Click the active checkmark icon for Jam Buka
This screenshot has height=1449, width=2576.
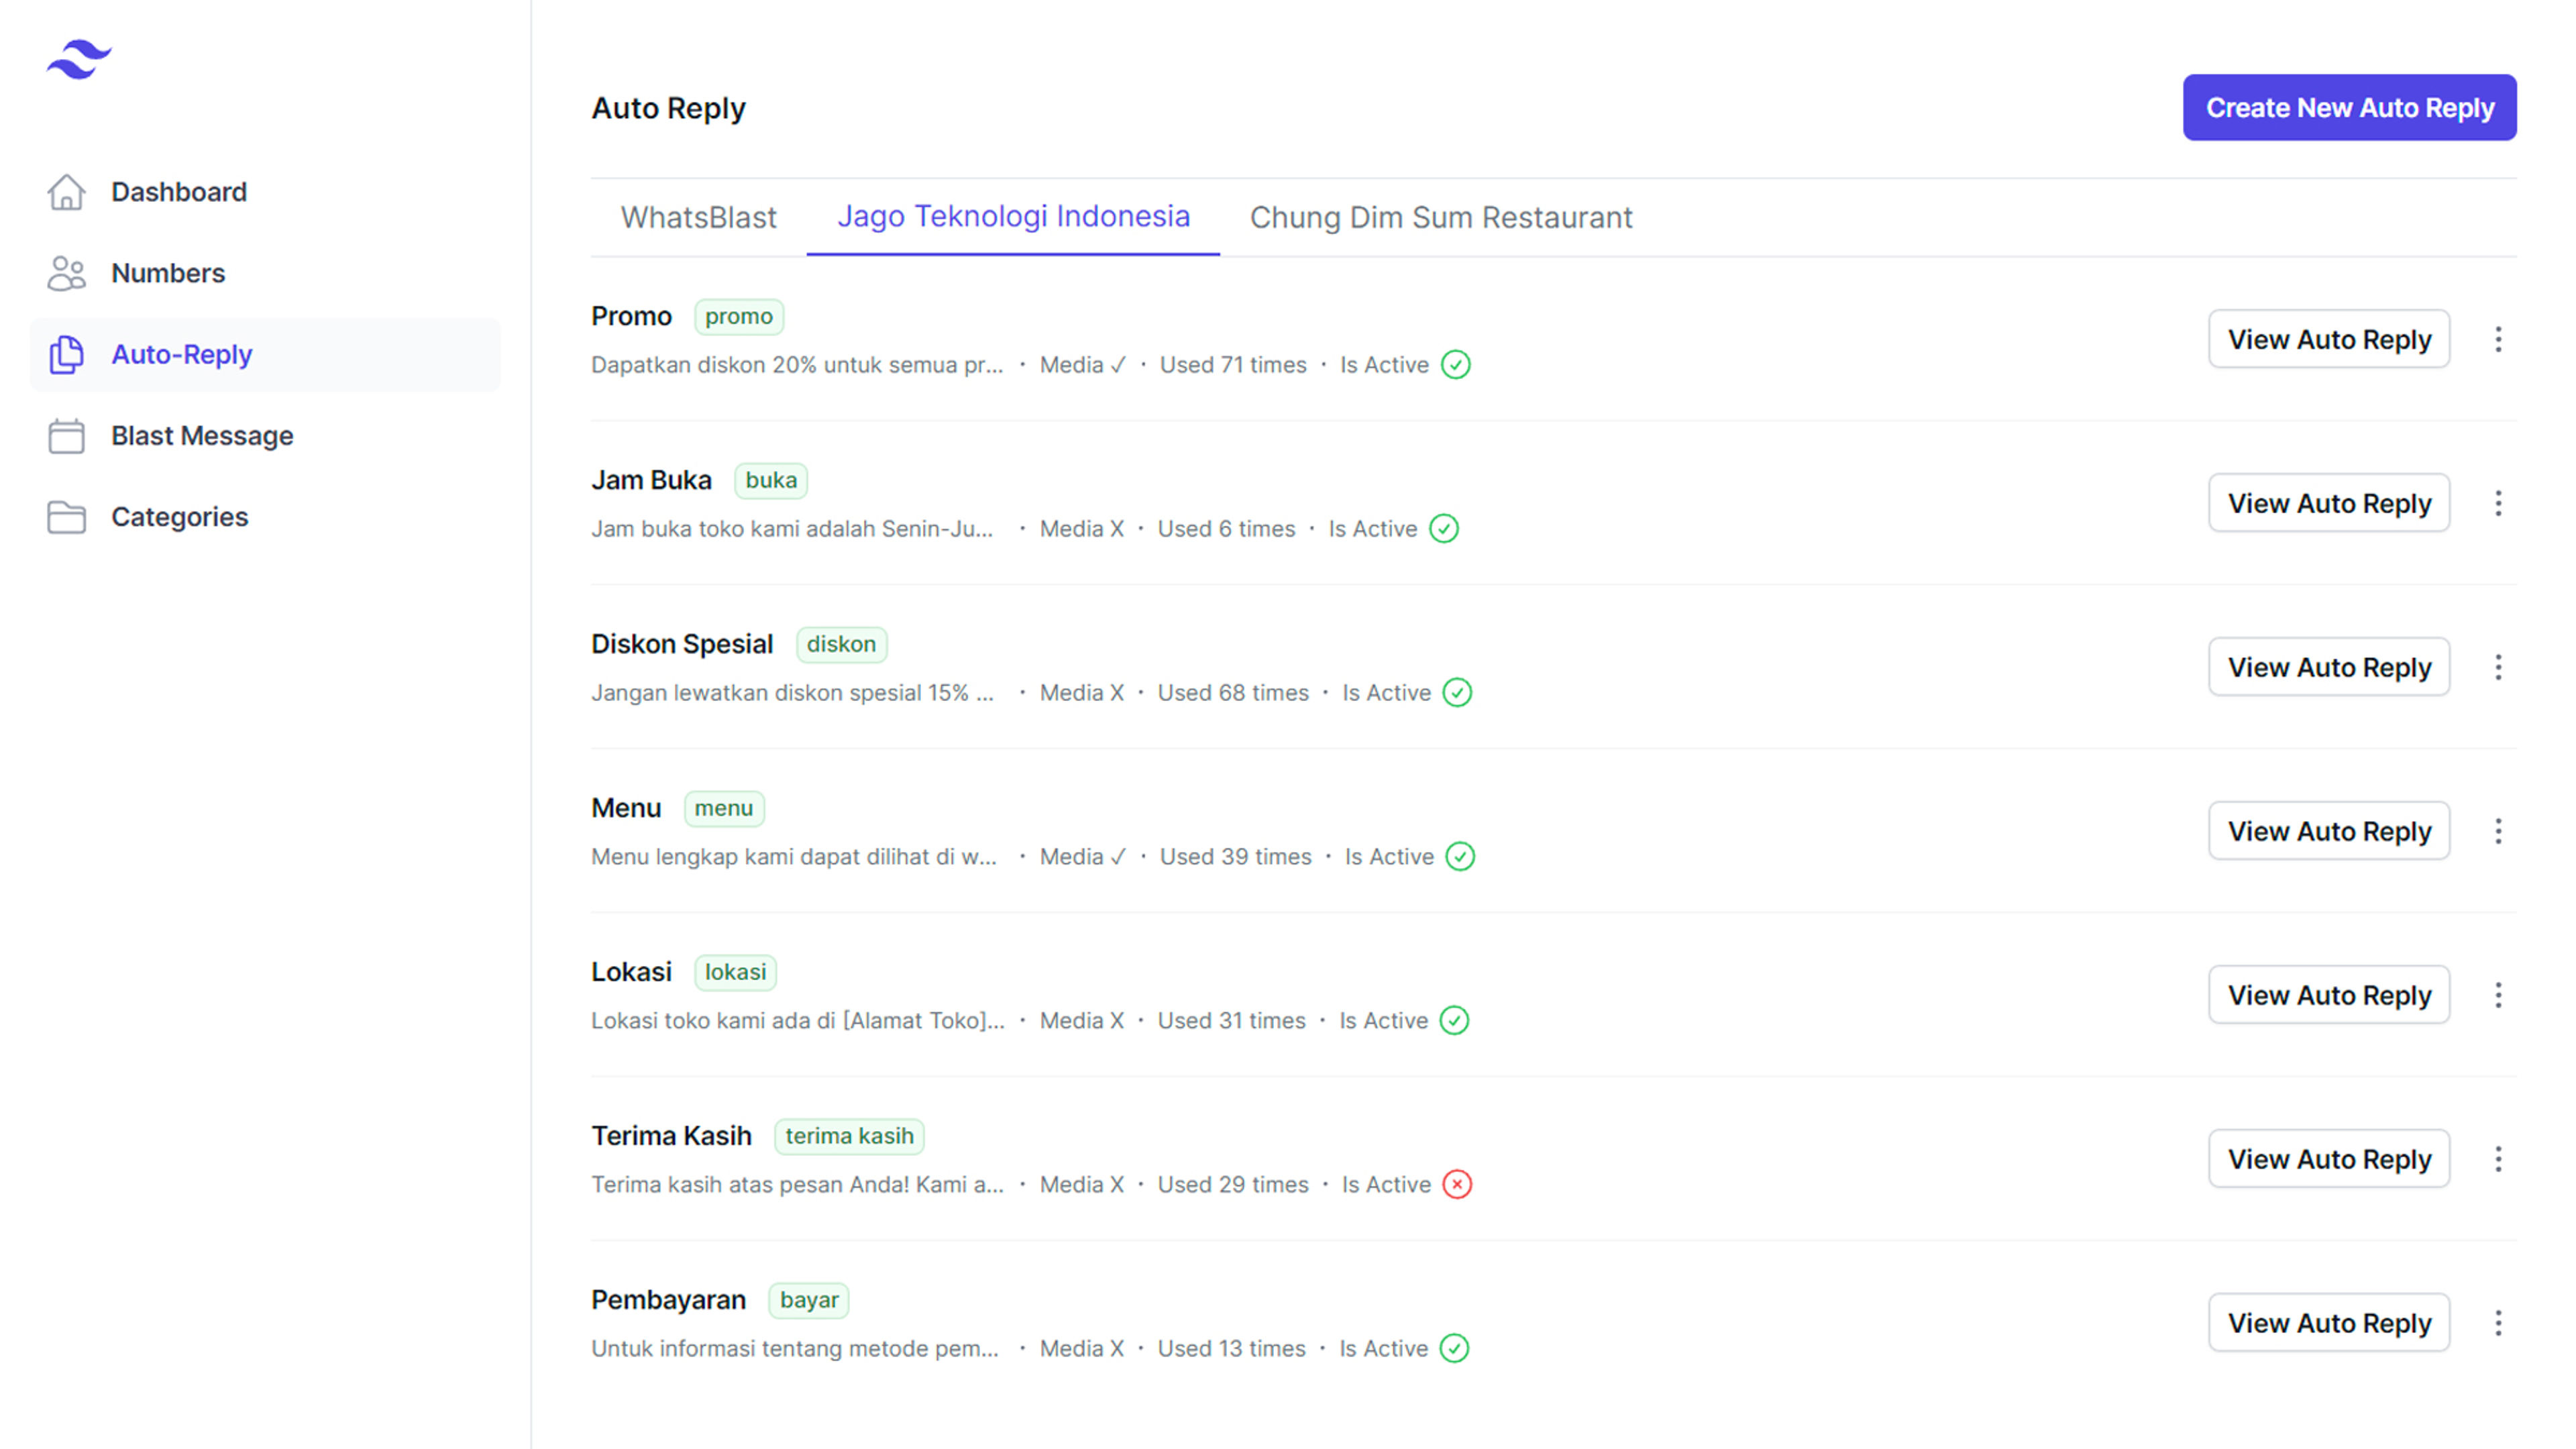coord(1444,529)
